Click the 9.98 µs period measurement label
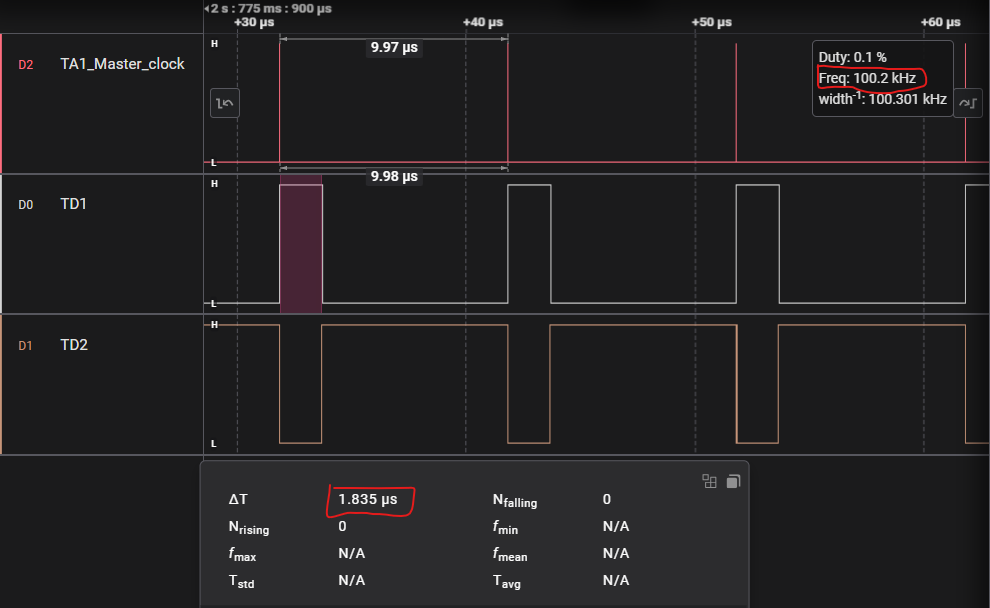Viewport: 990px width, 608px height. 394,176
